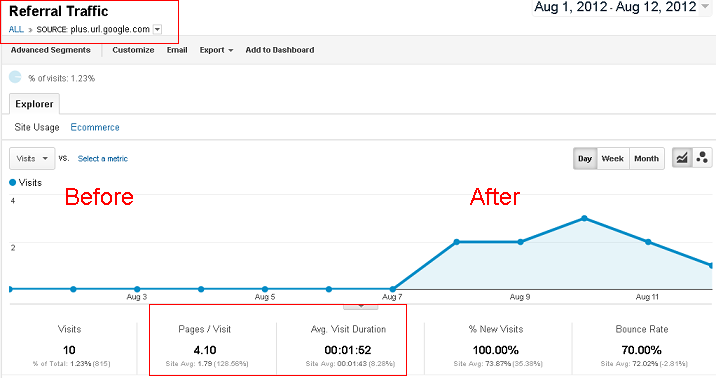Switch to the Ecommerce subtab
This screenshot has height=378, width=716.
(95, 127)
